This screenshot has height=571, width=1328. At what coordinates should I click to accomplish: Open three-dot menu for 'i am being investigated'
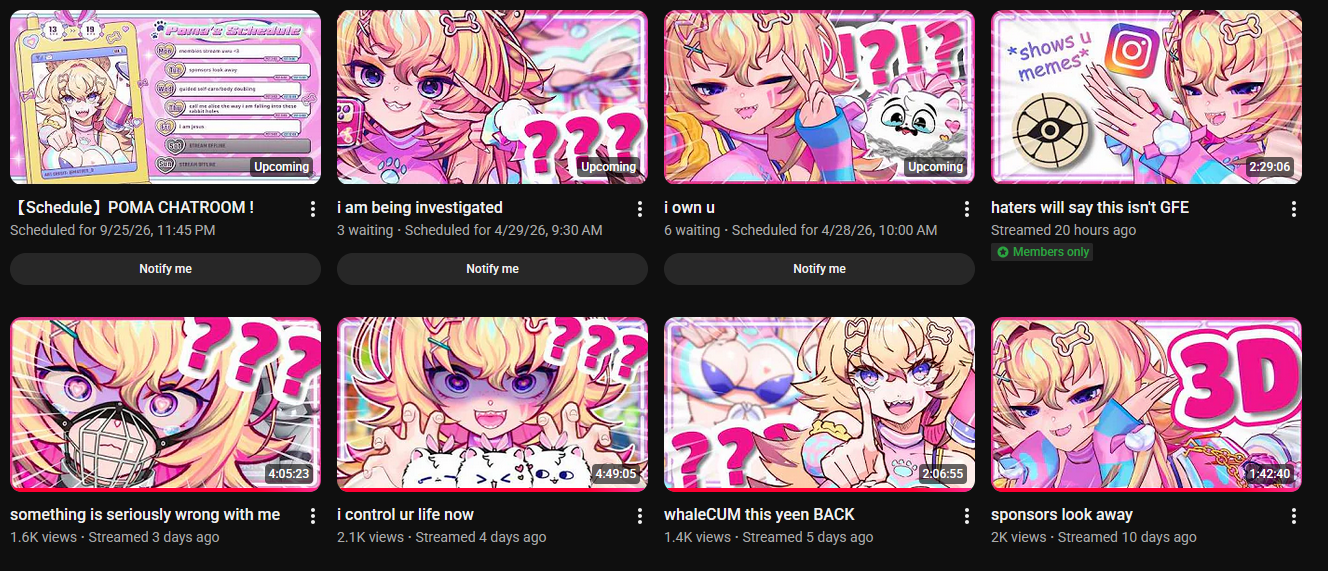pos(640,209)
